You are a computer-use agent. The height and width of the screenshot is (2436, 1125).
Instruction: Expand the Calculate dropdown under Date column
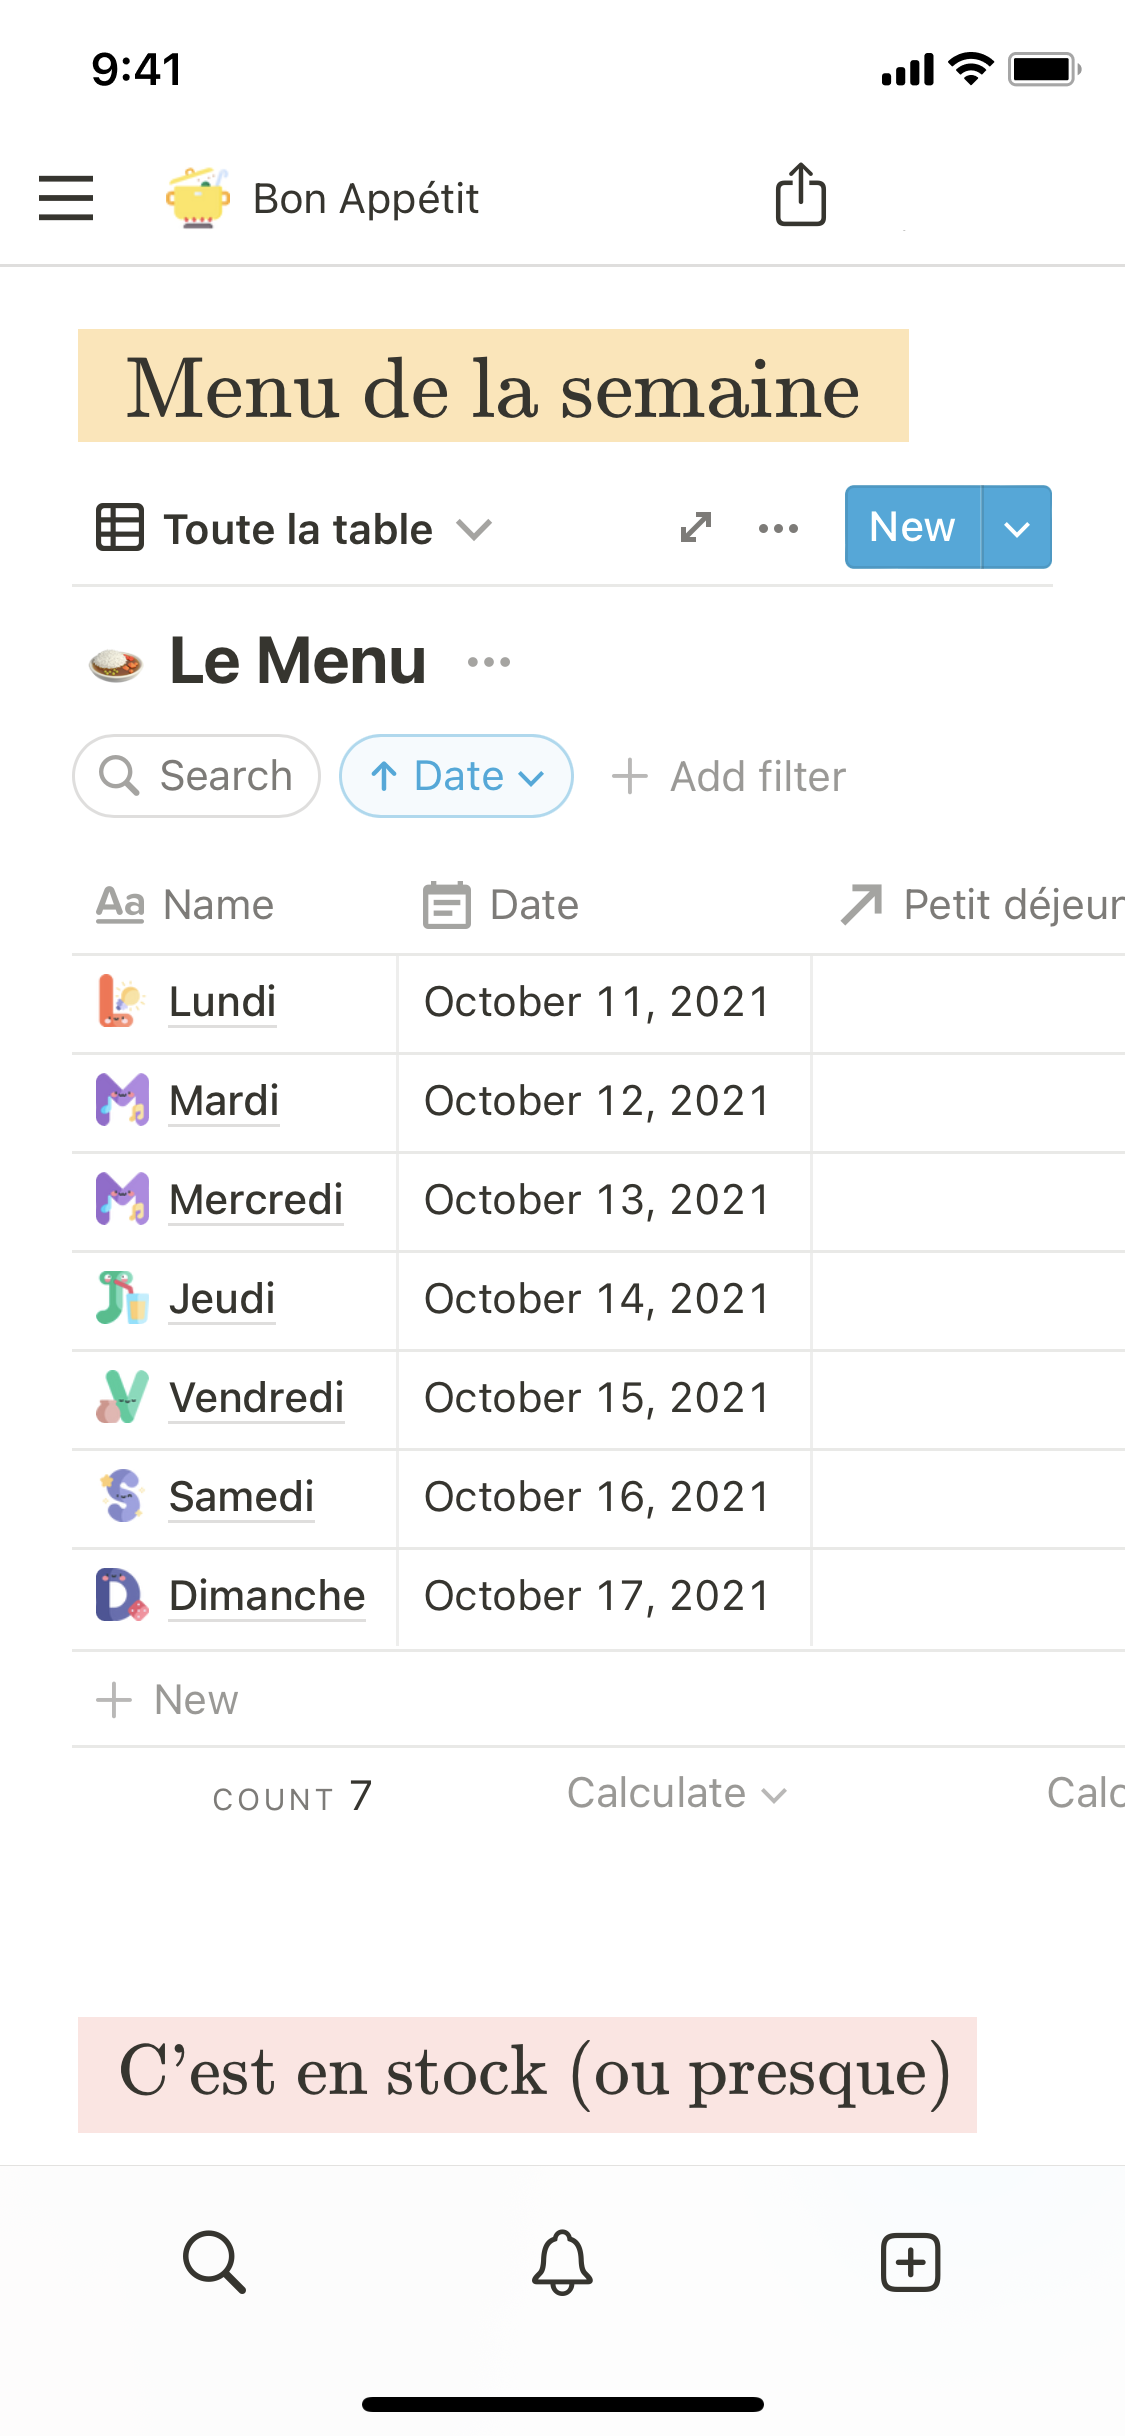pos(676,1794)
